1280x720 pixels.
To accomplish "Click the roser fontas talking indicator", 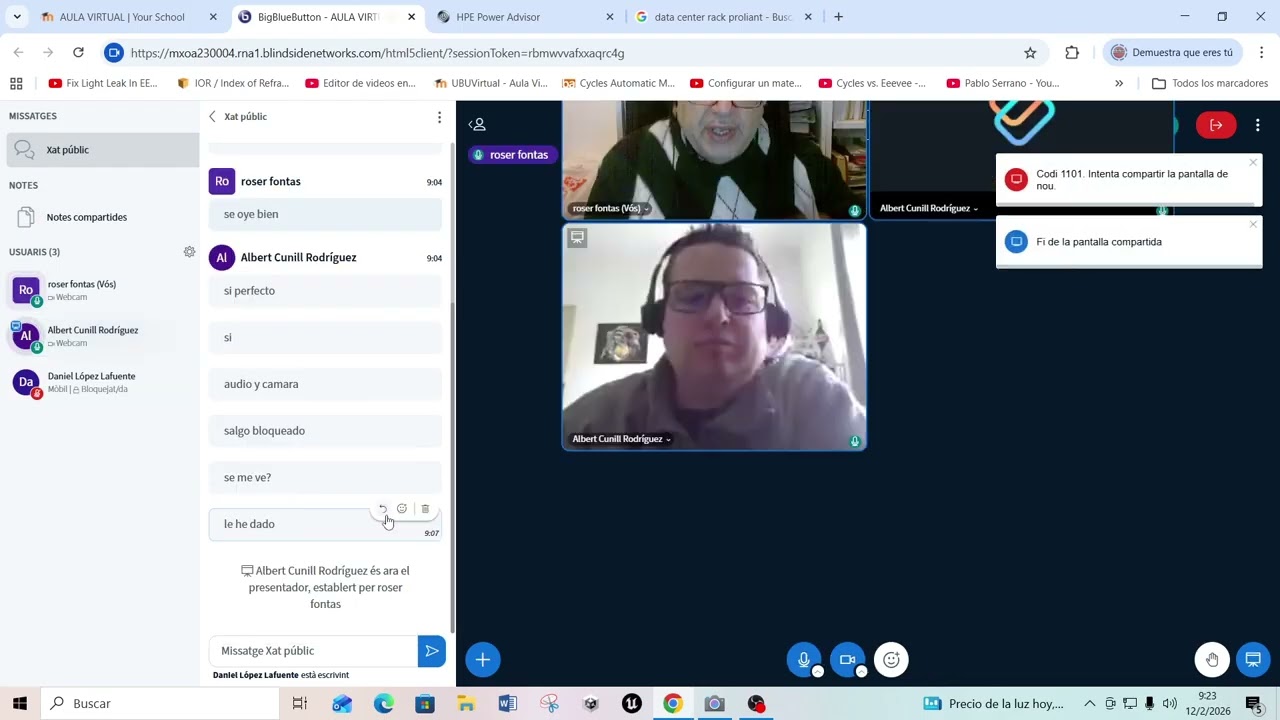I will coord(511,155).
